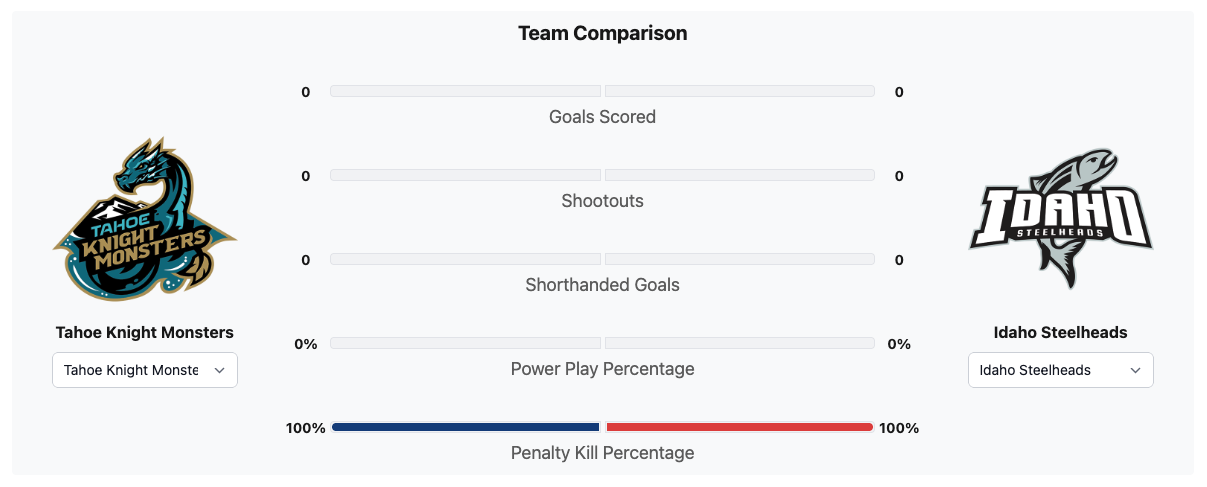Image resolution: width=1207 pixels, height=487 pixels.
Task: Click the right Shorthanded Goals progress bar
Action: pyautogui.click(x=740, y=259)
